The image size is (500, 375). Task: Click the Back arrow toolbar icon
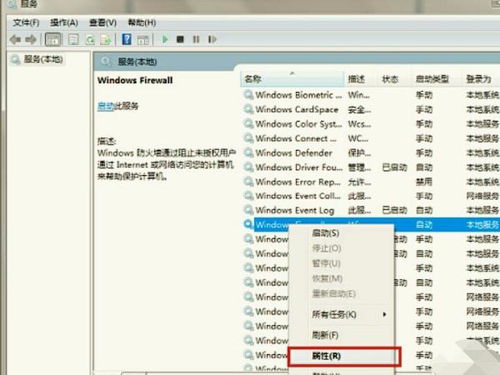coord(15,40)
